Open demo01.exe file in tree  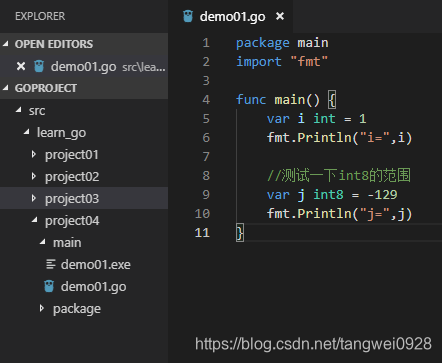pos(96,265)
